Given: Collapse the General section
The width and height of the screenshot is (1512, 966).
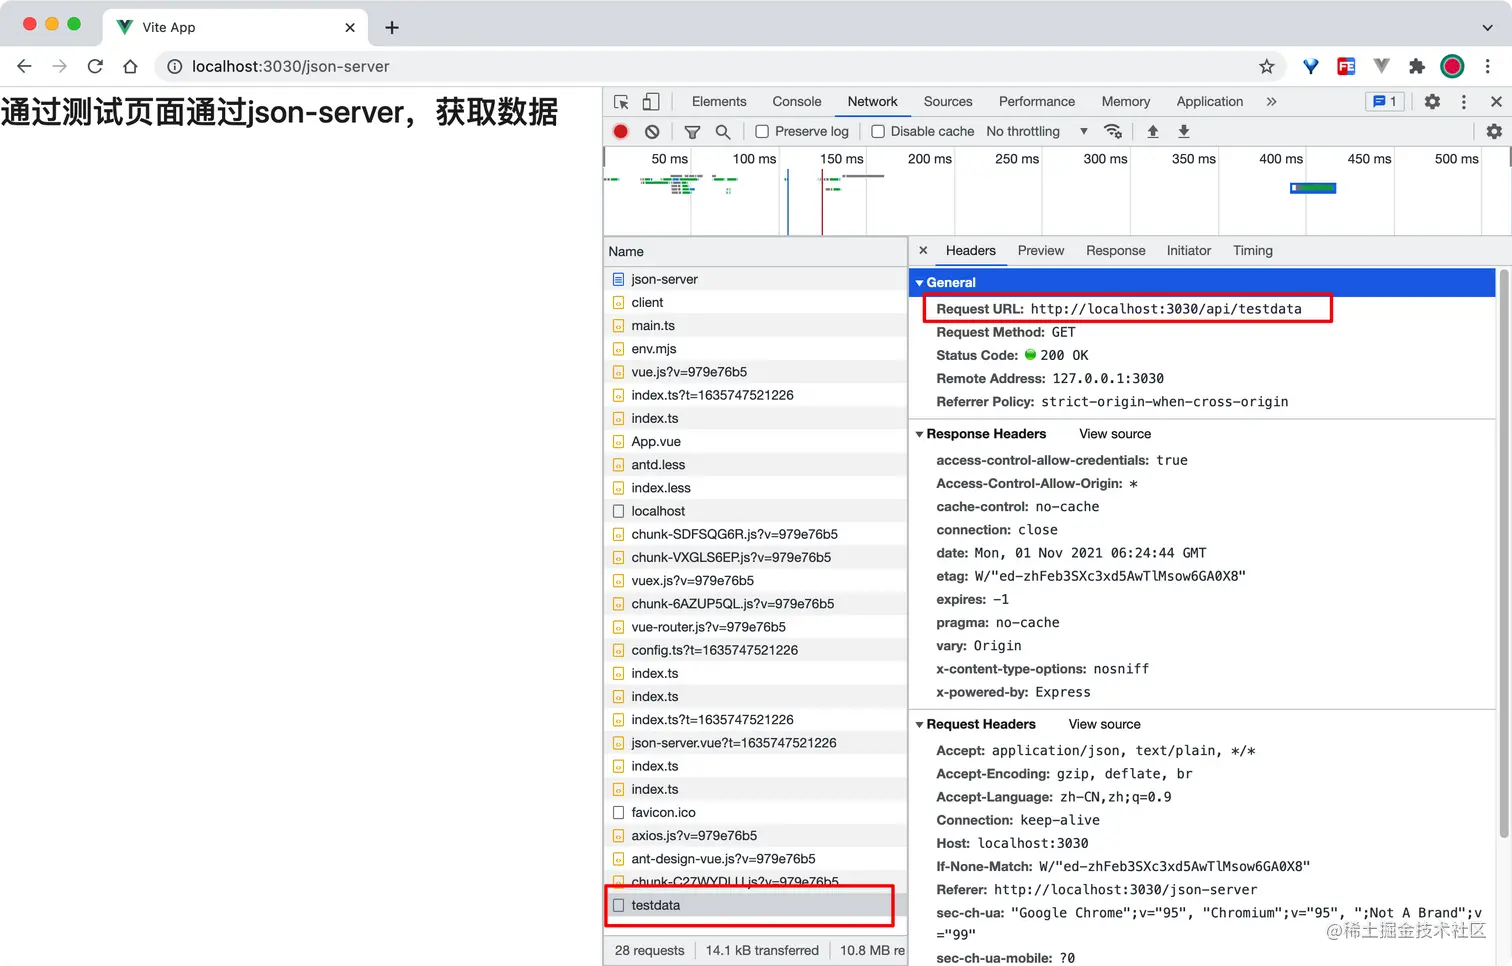Looking at the screenshot, I should [x=920, y=283].
